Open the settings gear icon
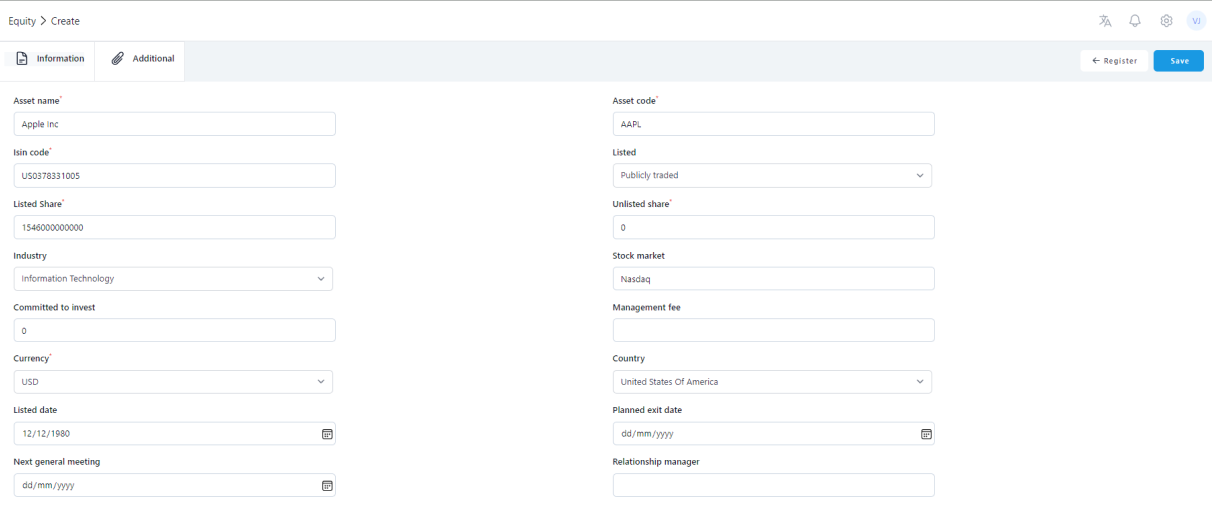Image resolution: width=1212 pixels, height=514 pixels. pos(1166,21)
